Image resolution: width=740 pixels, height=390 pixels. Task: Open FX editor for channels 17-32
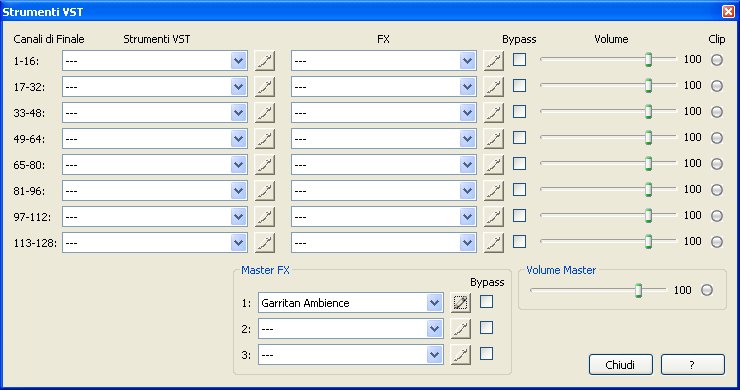point(494,87)
